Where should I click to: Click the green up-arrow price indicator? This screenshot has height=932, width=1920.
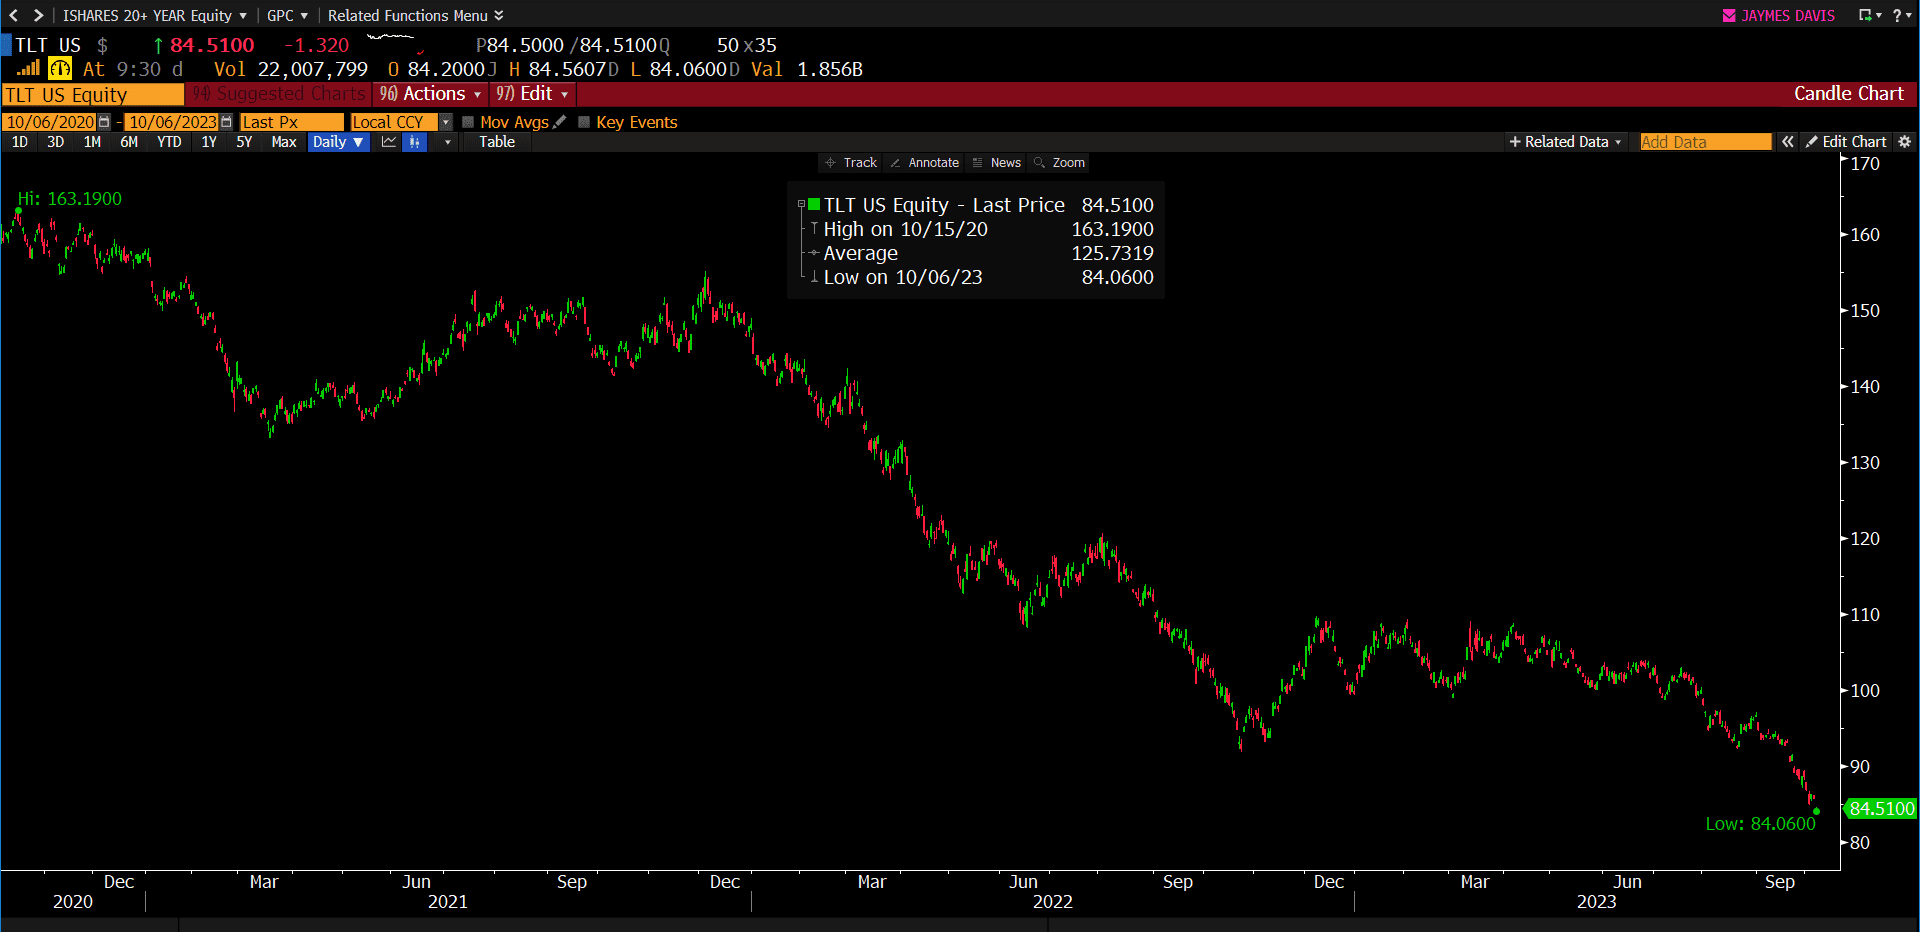click(158, 46)
